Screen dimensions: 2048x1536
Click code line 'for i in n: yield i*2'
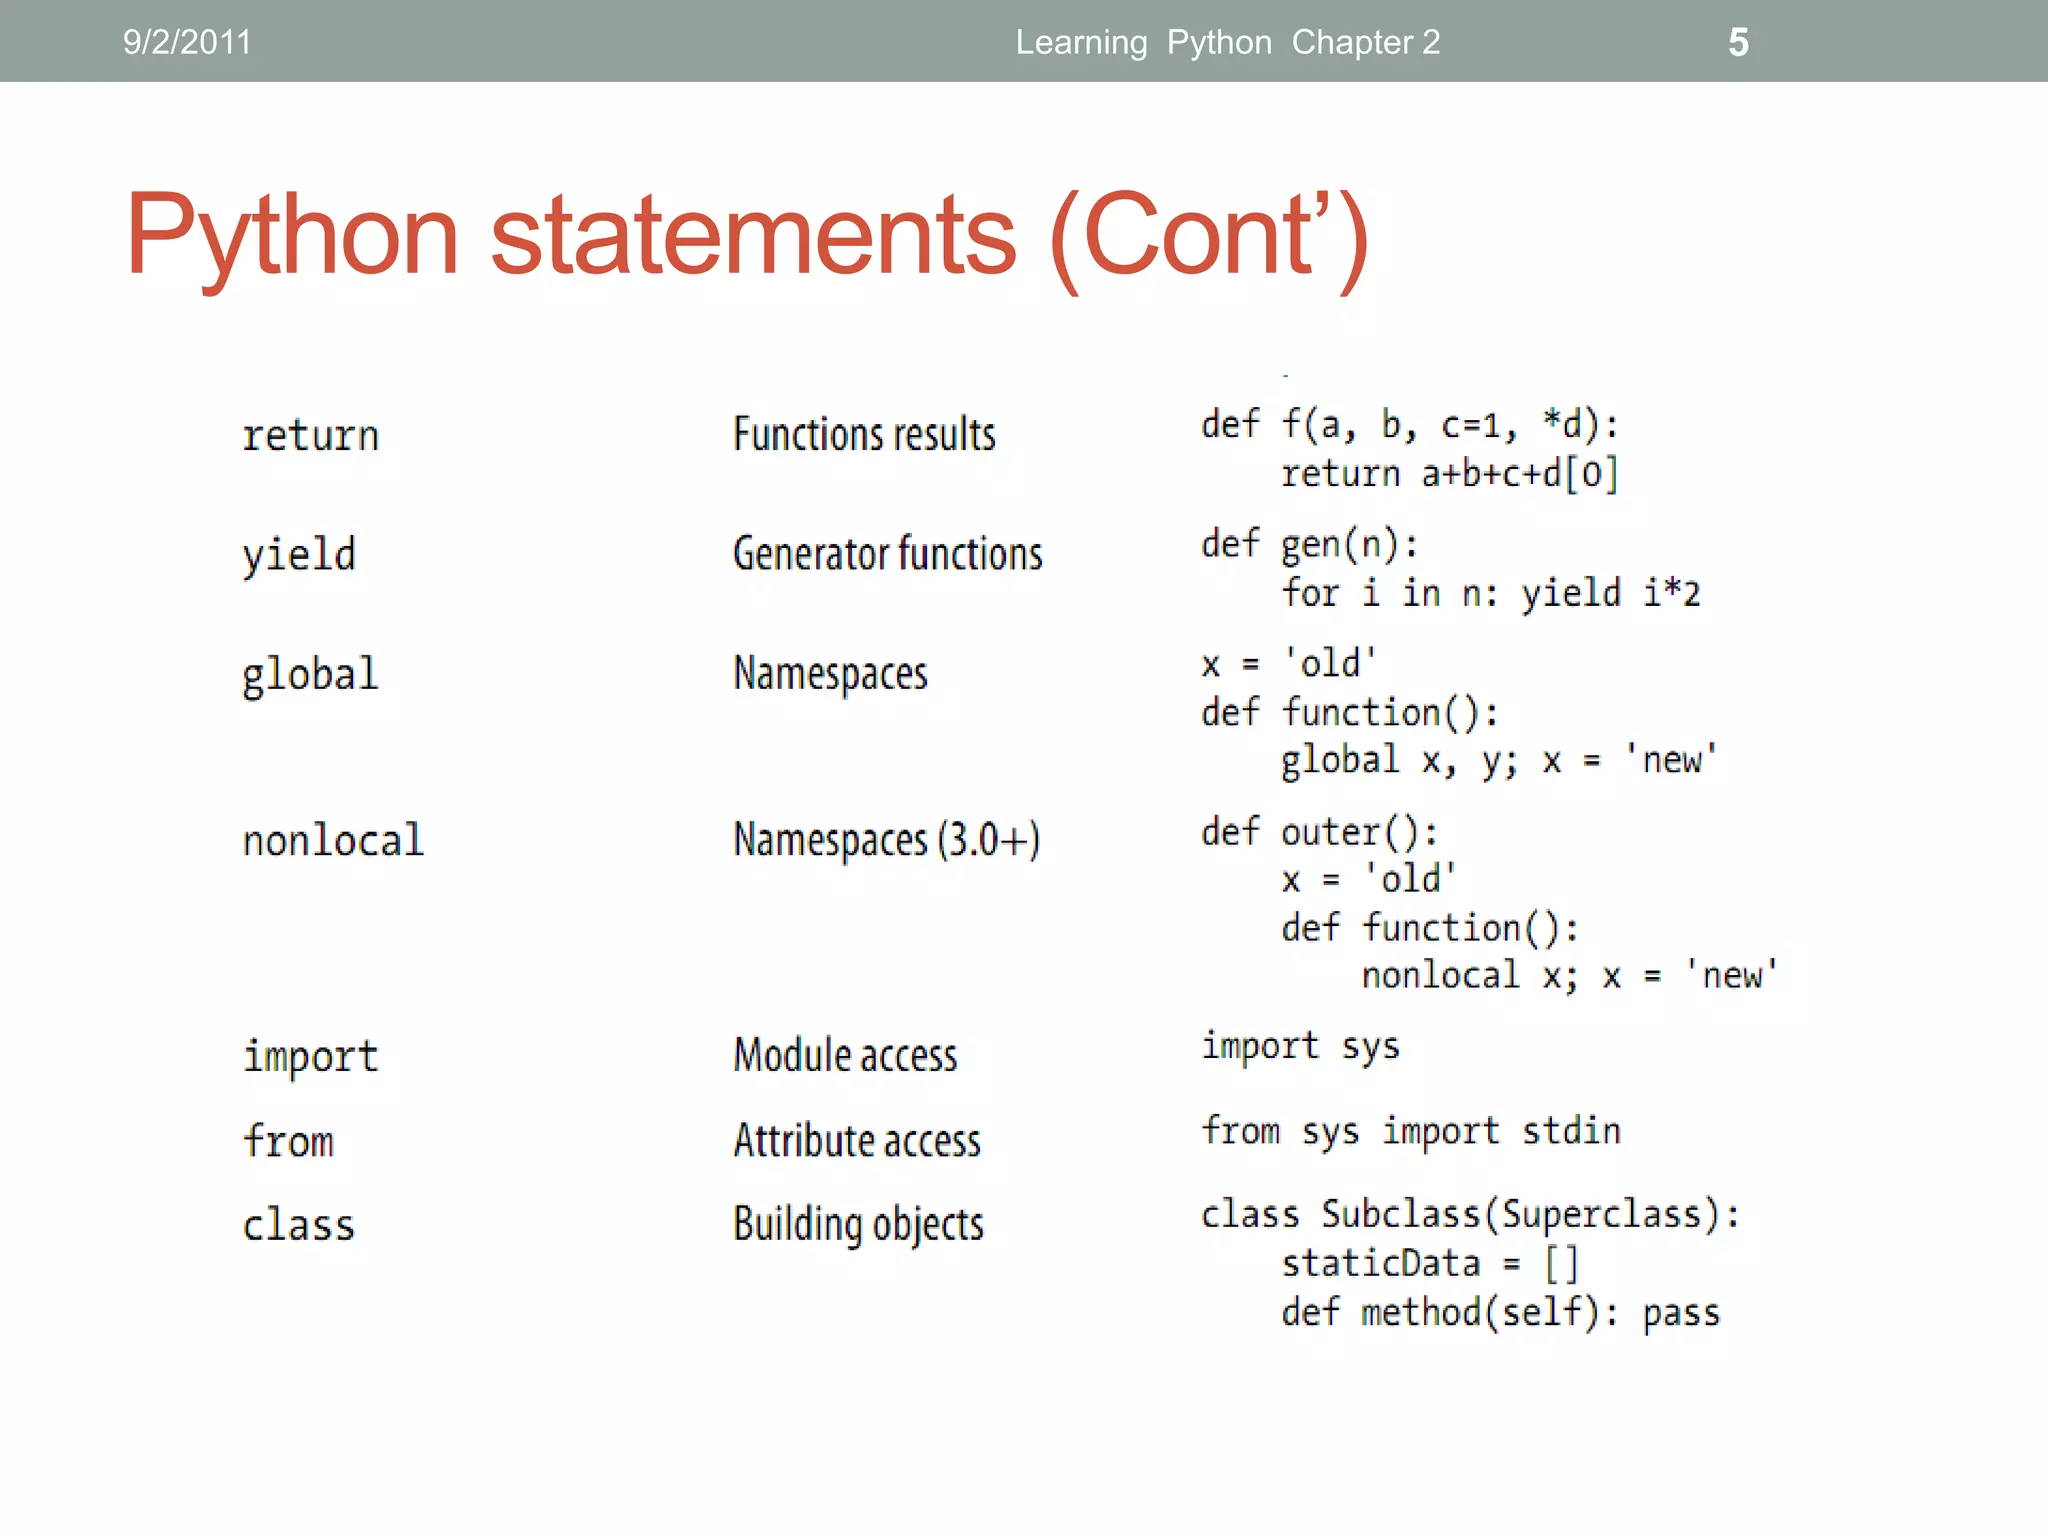point(1491,593)
